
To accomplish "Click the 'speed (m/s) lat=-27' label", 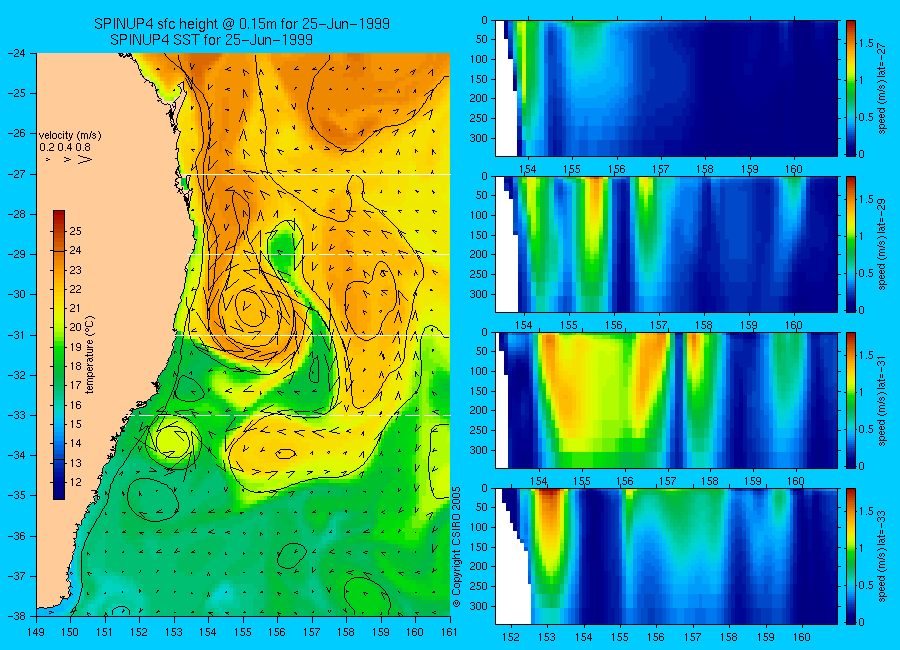I will pyautogui.click(x=883, y=88).
